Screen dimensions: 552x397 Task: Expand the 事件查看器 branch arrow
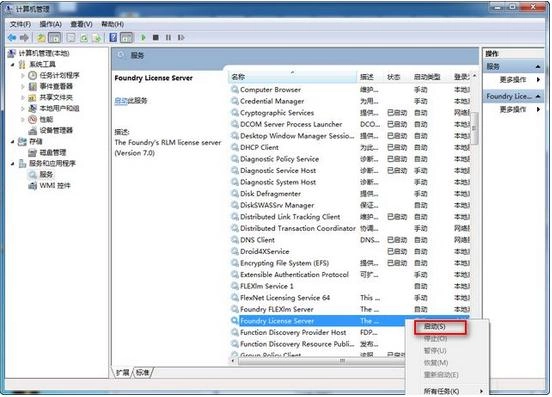point(23,86)
